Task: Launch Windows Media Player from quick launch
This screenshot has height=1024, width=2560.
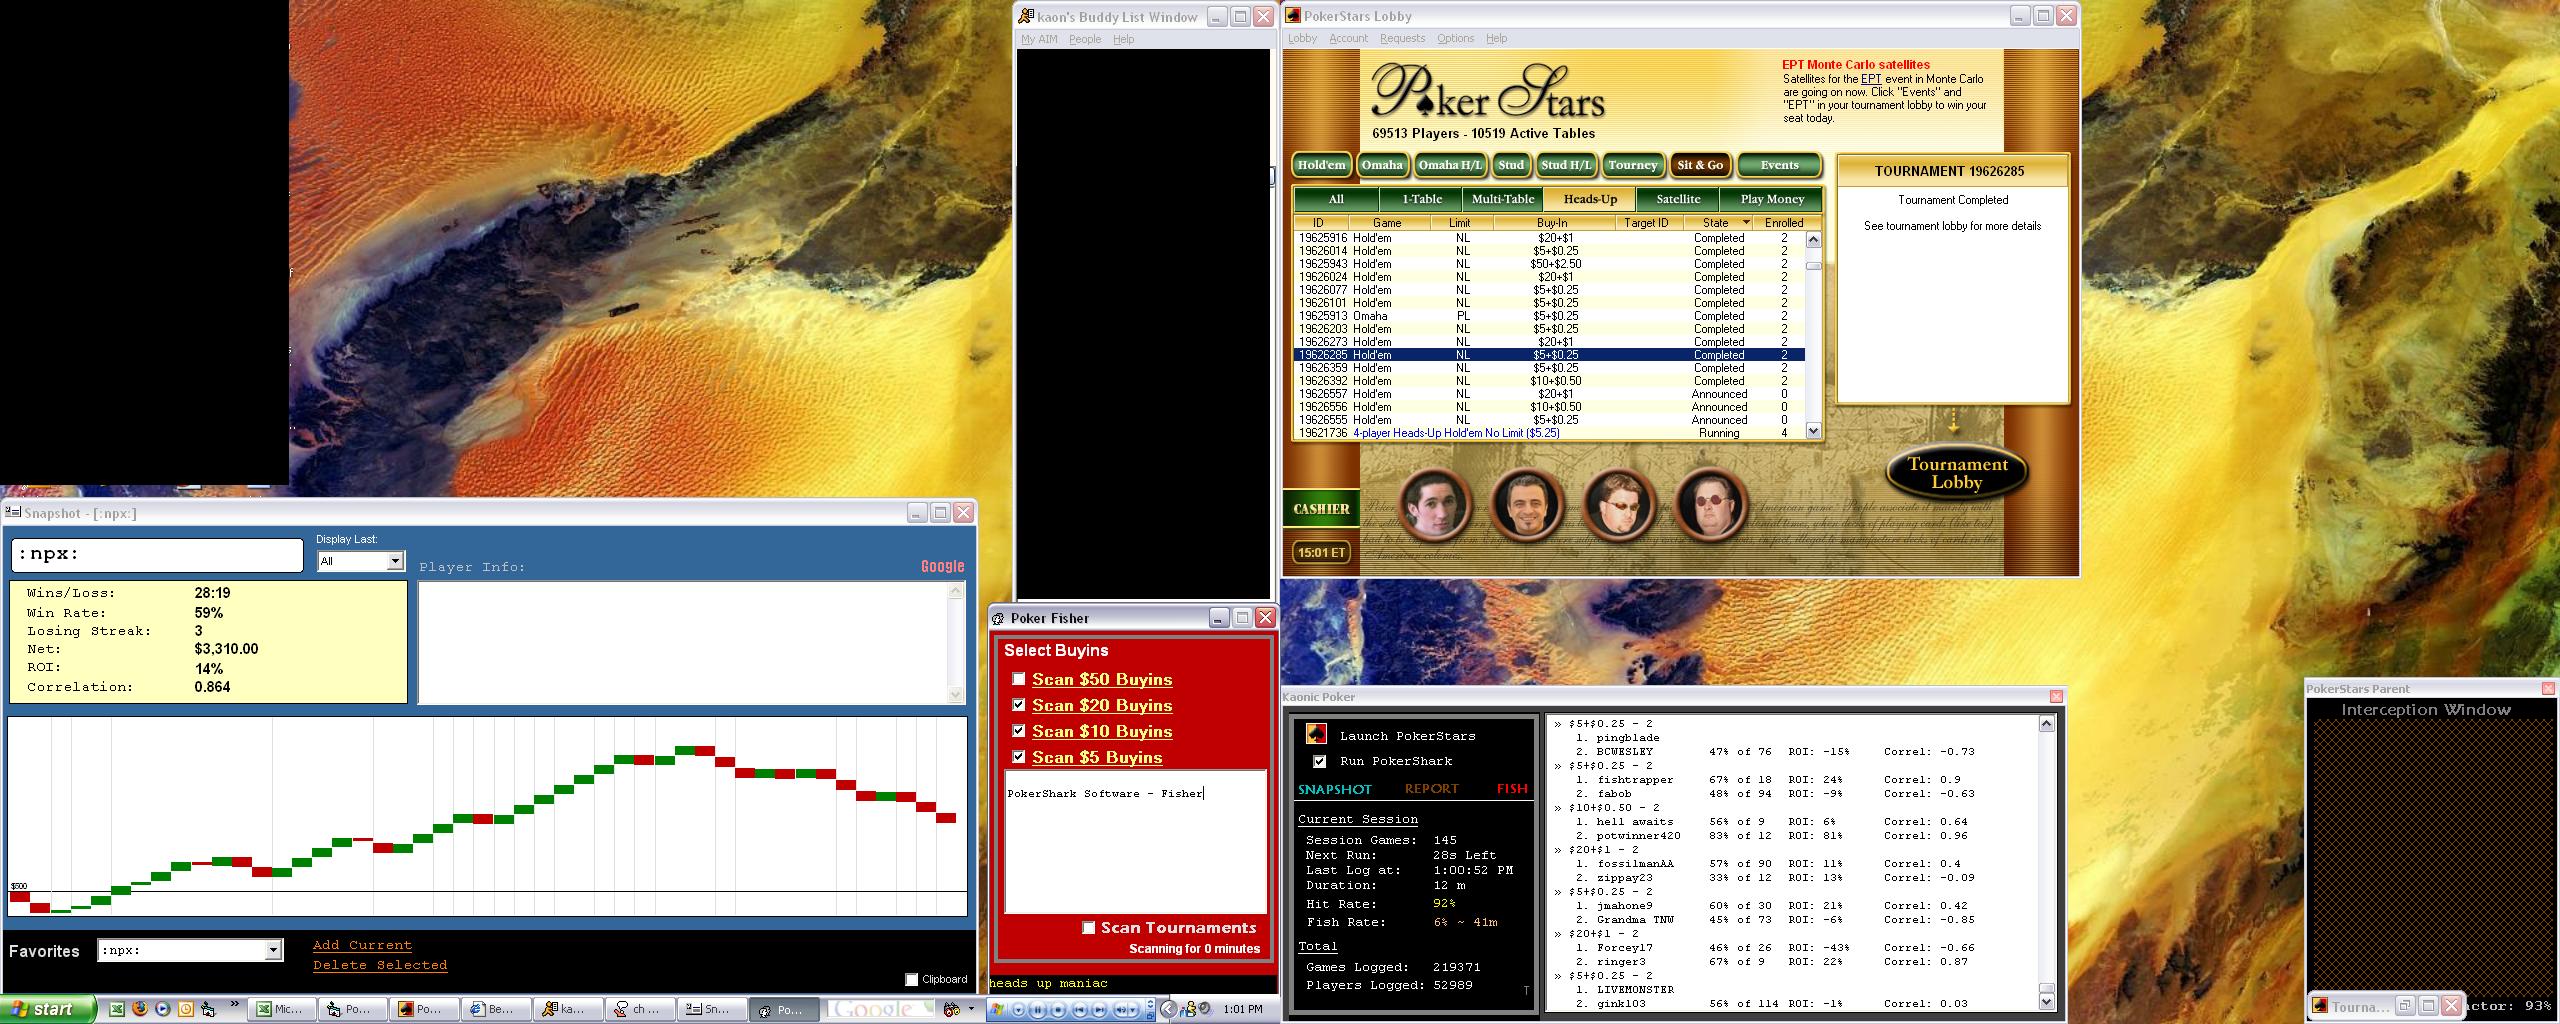Action: 162,1009
